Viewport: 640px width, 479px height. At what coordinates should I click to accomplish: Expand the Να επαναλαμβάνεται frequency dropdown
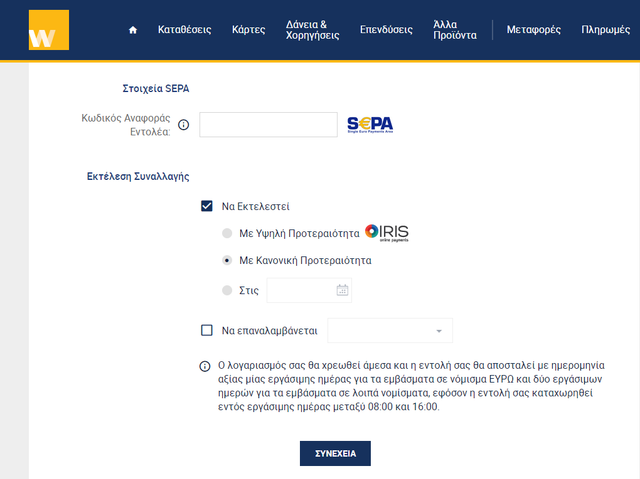coord(390,330)
